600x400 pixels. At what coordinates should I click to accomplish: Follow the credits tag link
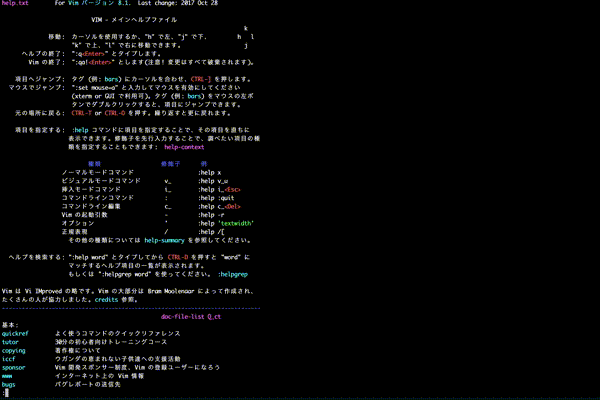coord(106,299)
